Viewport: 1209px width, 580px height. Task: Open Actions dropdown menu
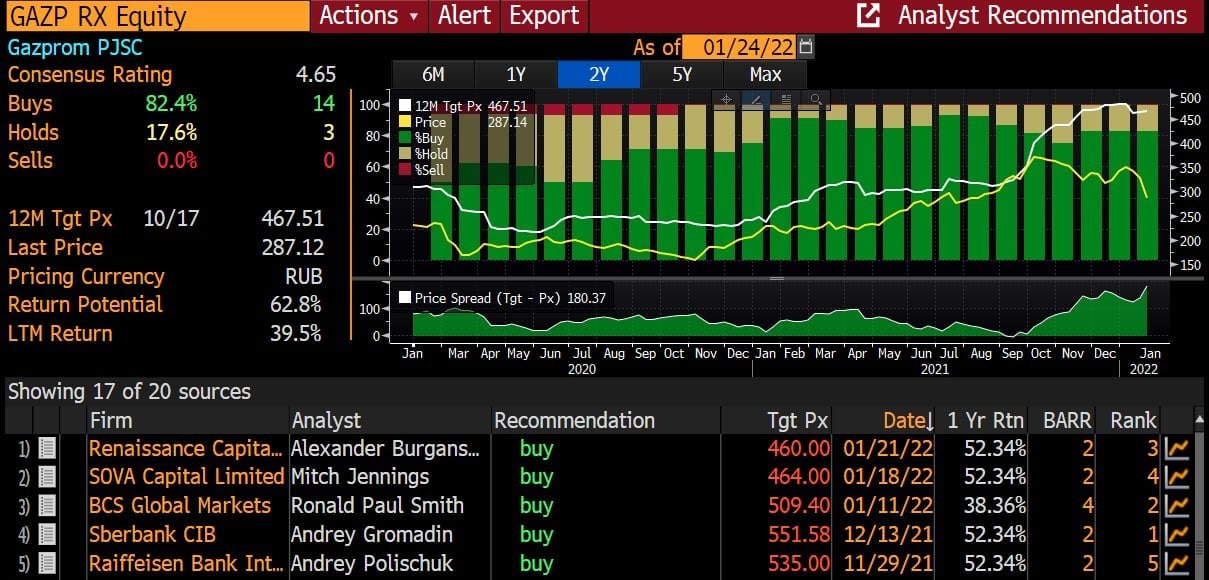coord(369,16)
